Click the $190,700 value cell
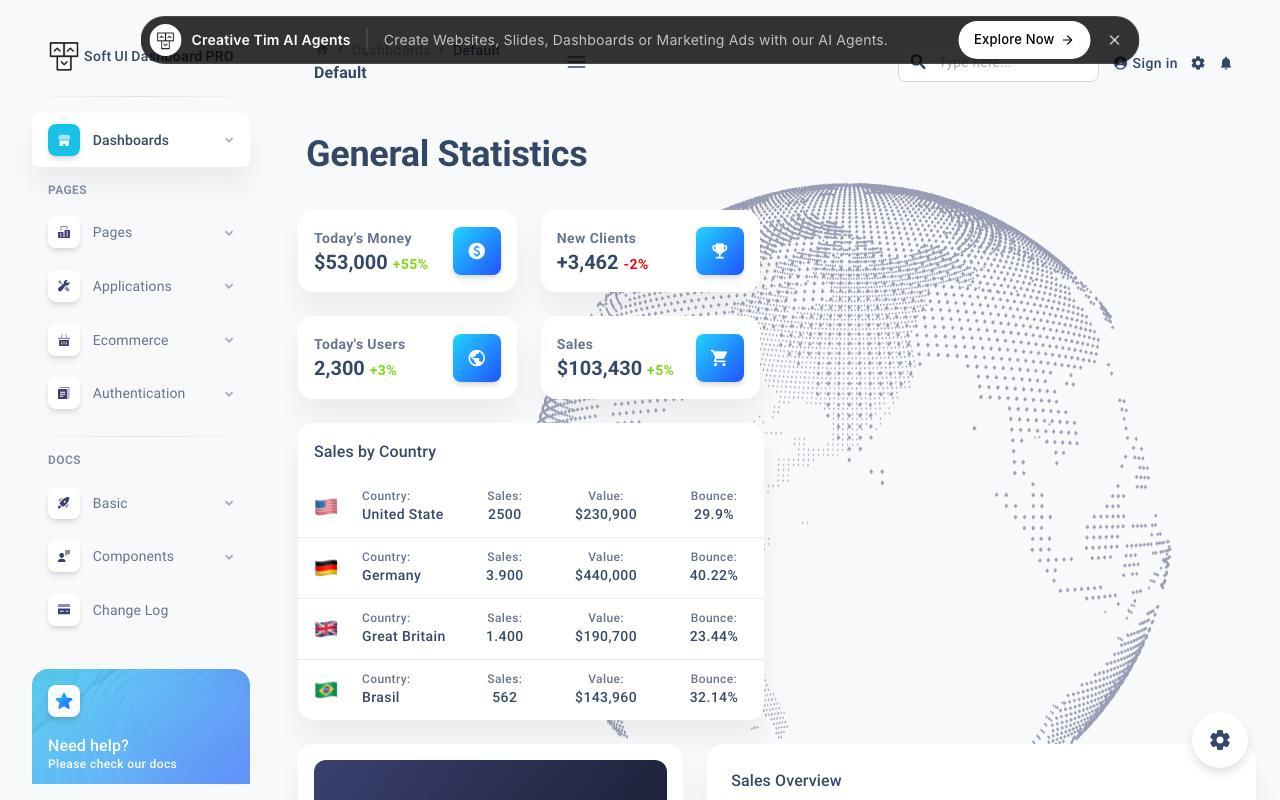Screen dimensions: 1280x800 [x=606, y=636]
